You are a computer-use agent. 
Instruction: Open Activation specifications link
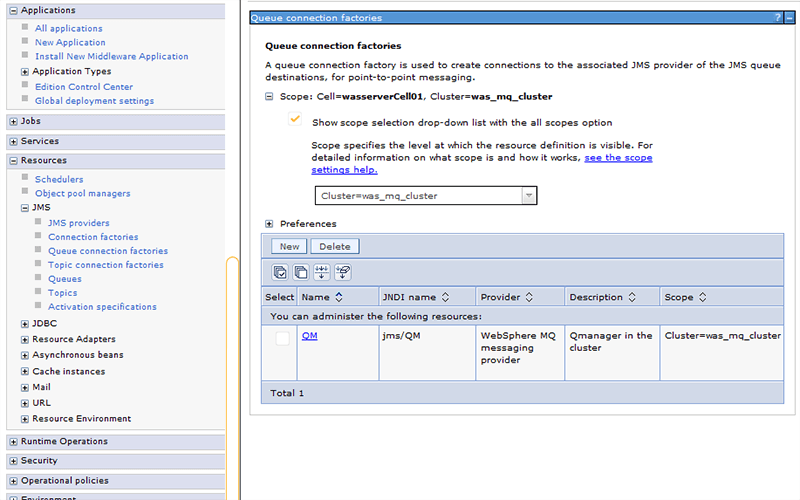point(102,307)
